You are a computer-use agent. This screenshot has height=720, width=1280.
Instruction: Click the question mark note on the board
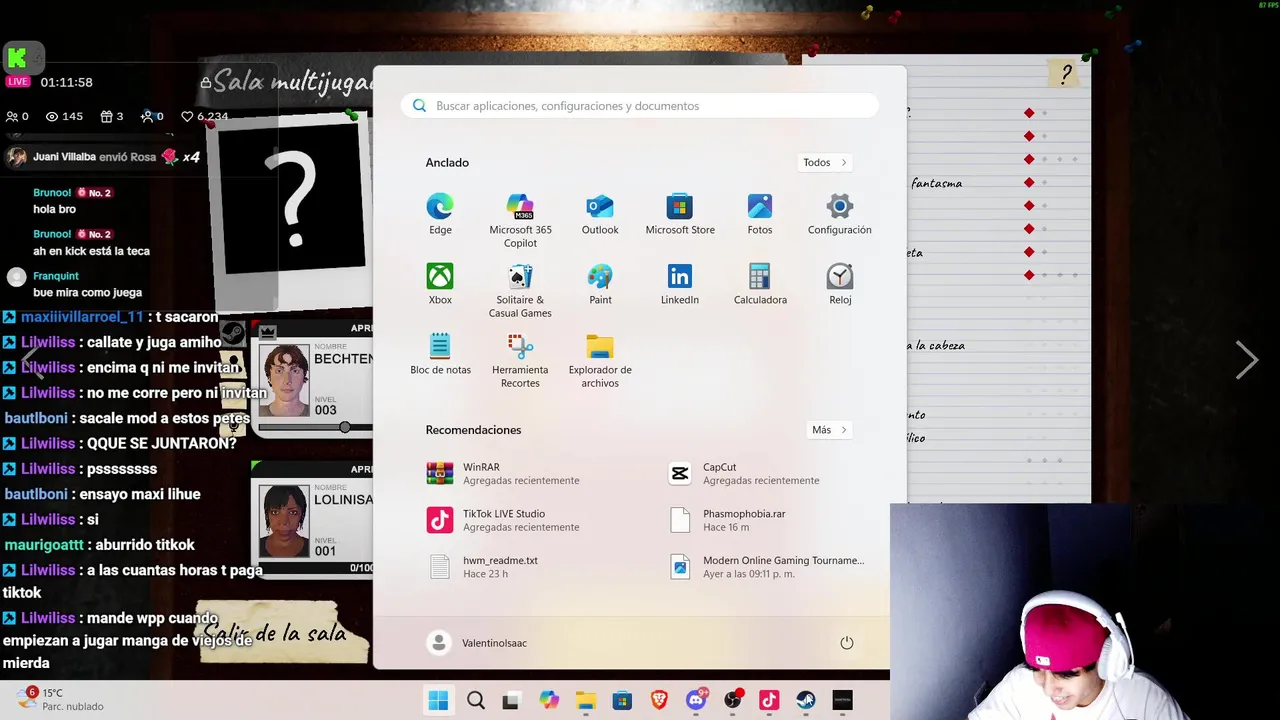tap(1066, 74)
